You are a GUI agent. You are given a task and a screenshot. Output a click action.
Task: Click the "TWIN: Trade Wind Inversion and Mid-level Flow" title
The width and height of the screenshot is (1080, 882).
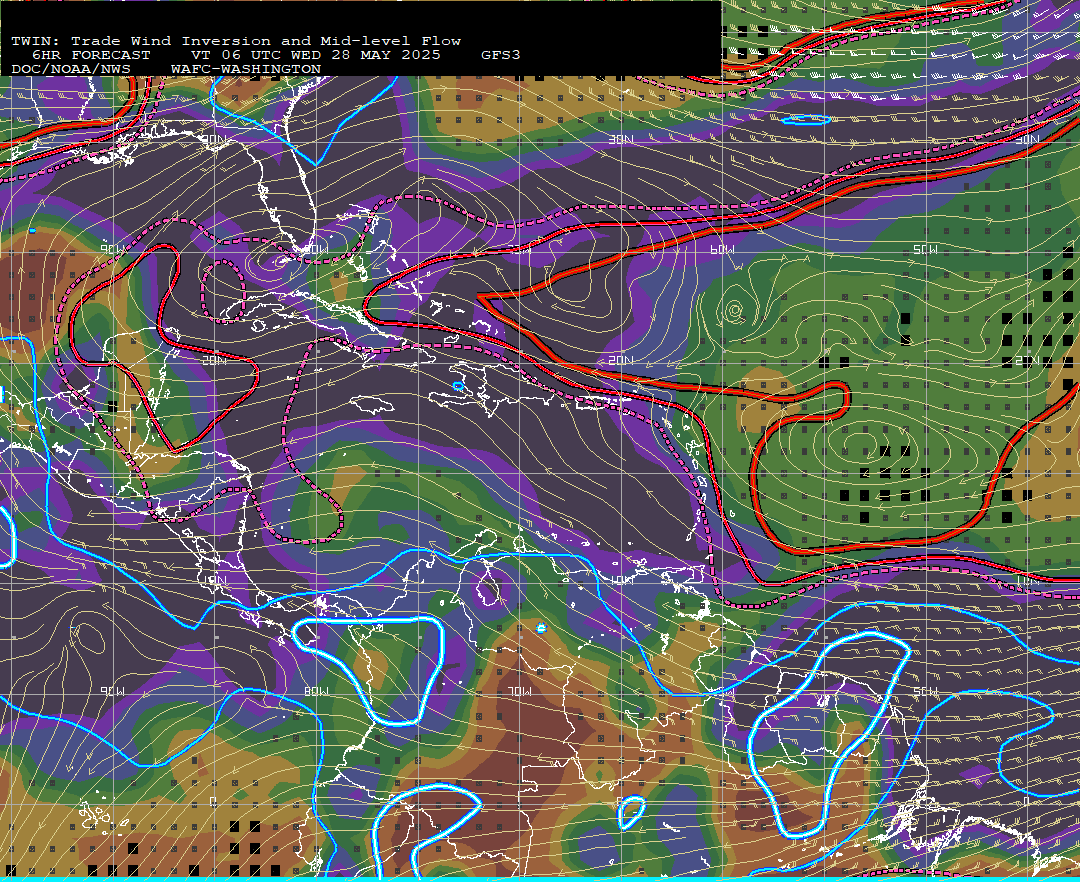(236, 41)
